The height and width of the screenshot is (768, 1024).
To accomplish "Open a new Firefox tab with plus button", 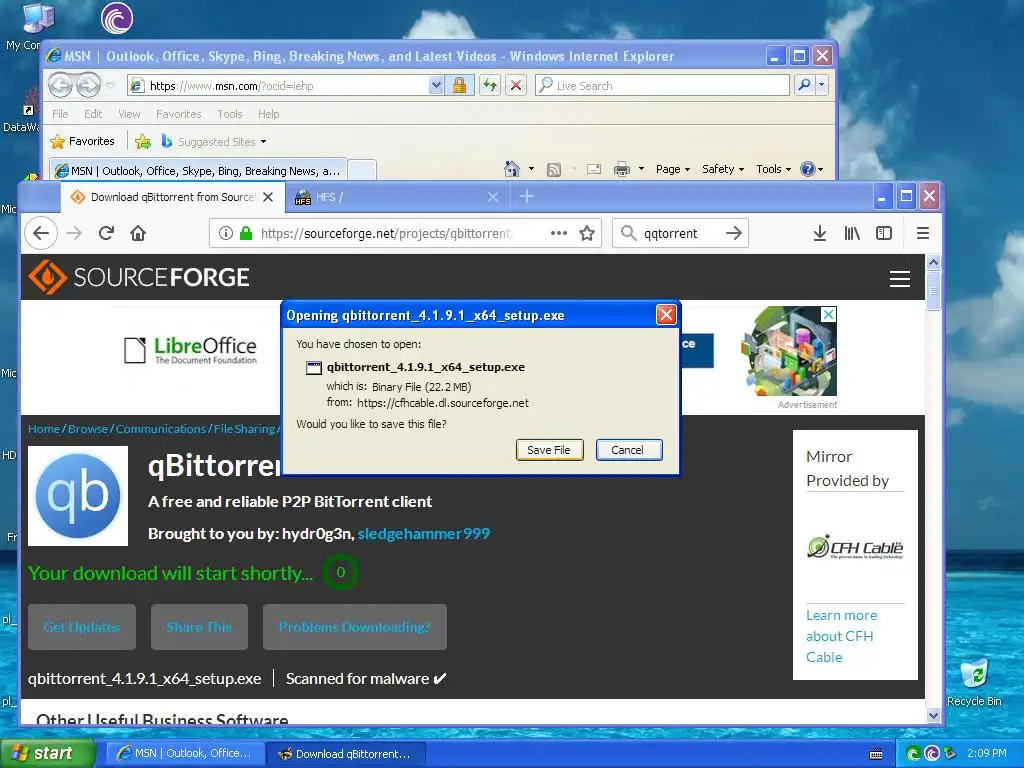I will pos(527,196).
